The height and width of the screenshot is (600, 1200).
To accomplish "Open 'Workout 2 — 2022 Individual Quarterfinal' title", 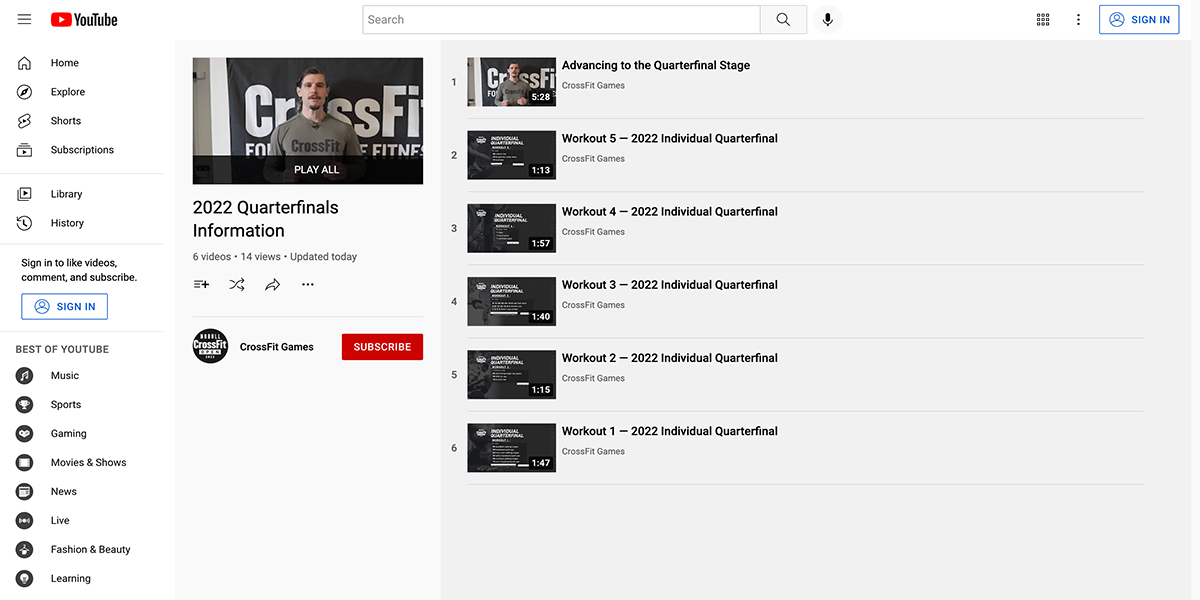I will click(670, 358).
